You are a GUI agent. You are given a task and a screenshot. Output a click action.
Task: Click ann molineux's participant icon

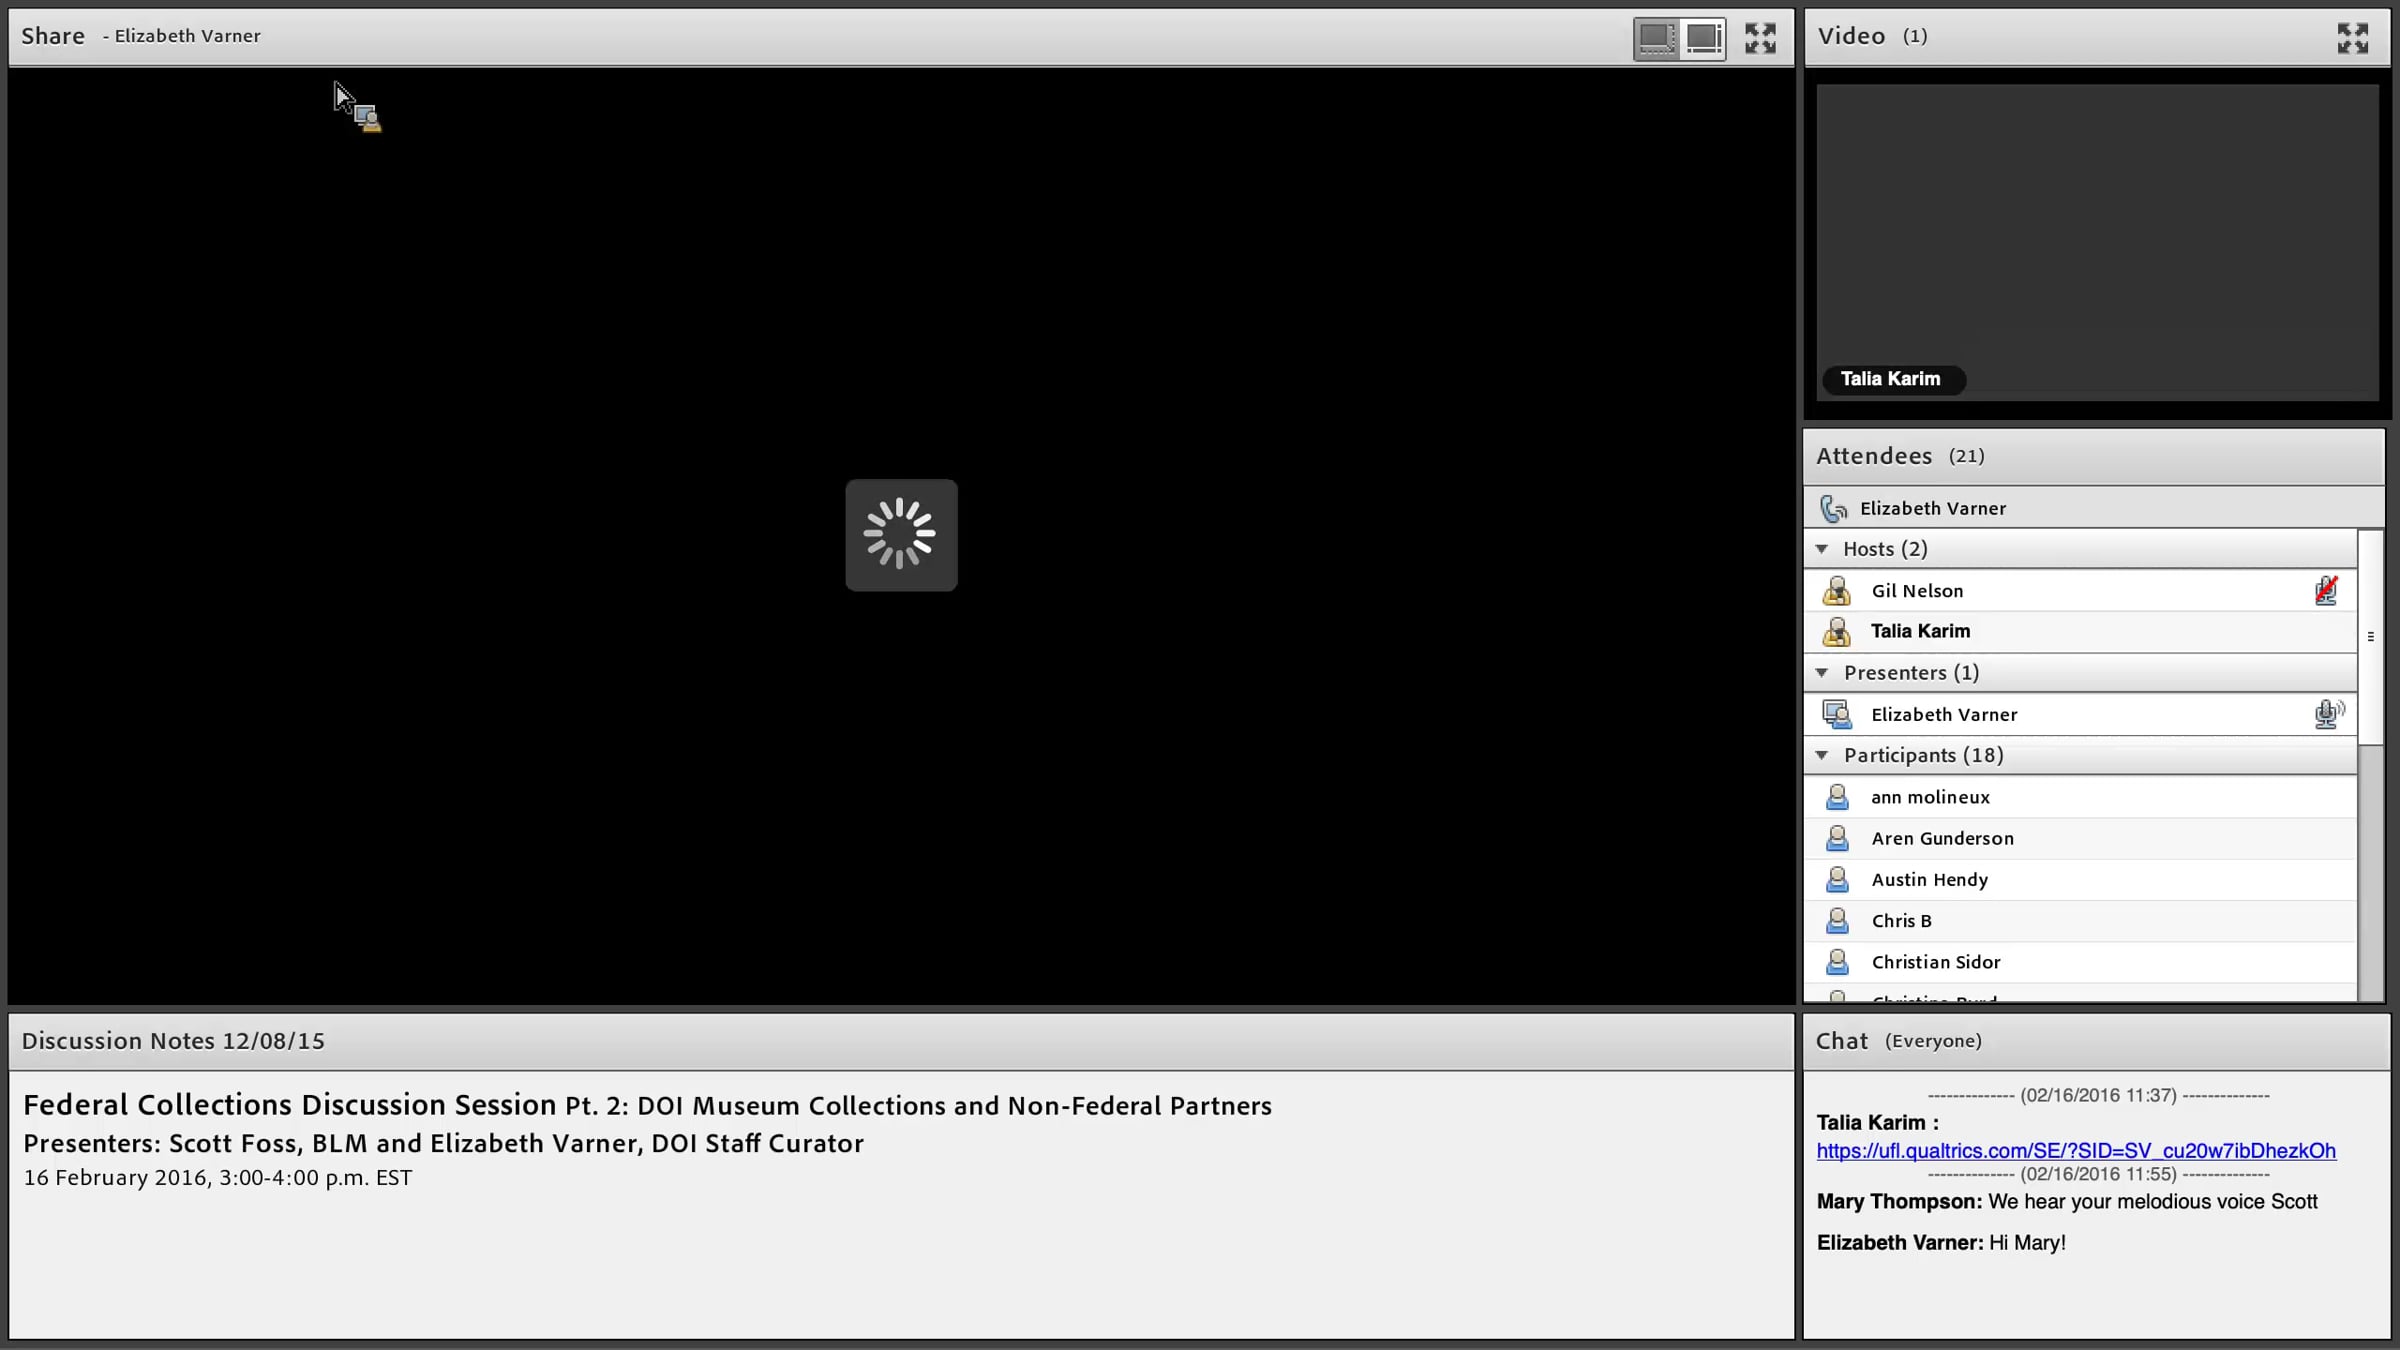point(1836,797)
